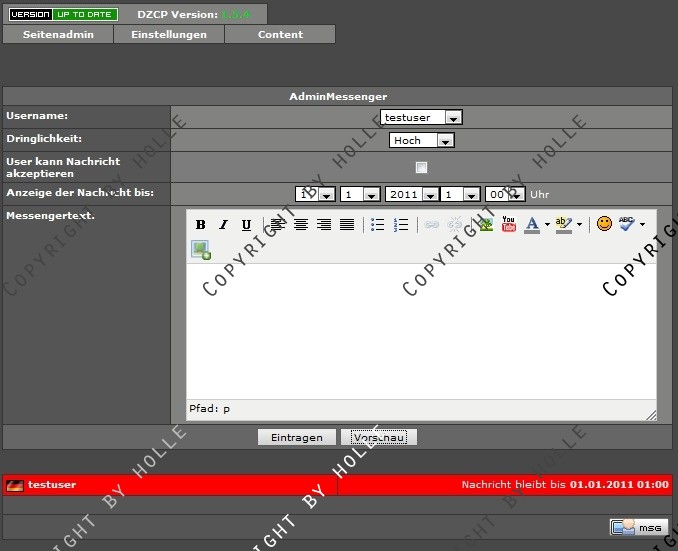Embed a YouTube video
Image resolution: width=678 pixels, height=551 pixels.
(x=509, y=225)
